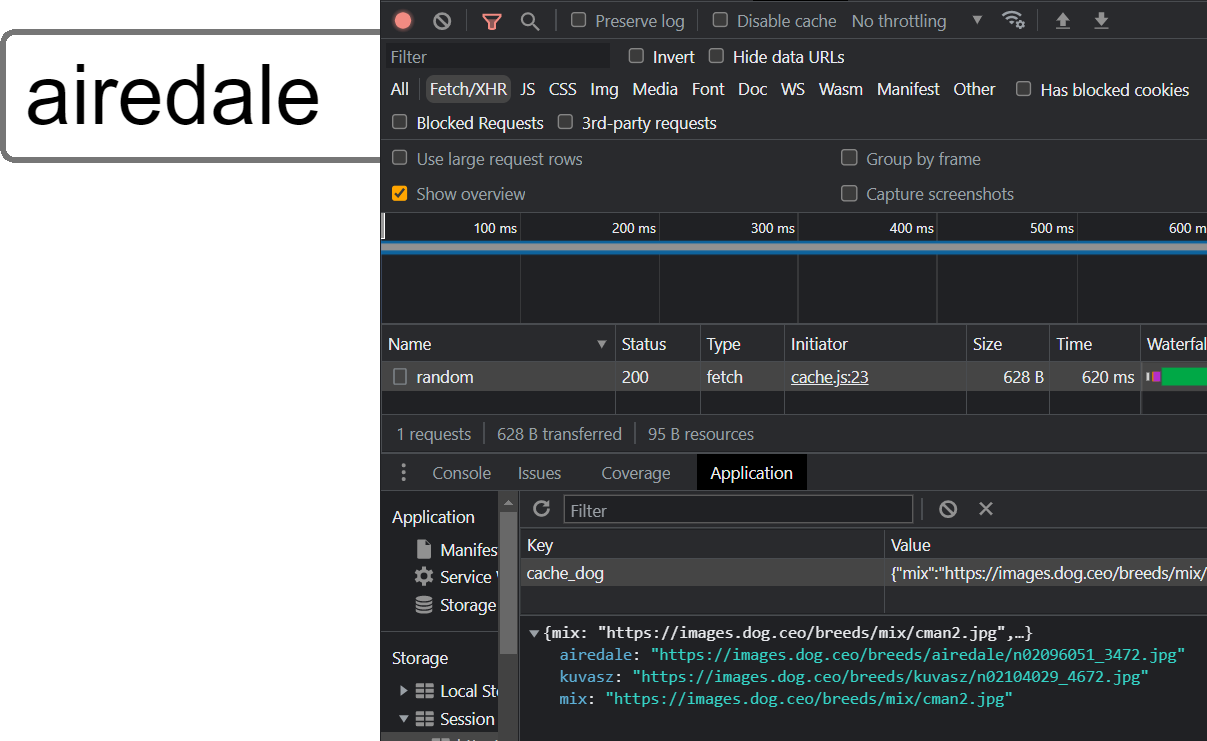This screenshot has width=1207, height=741.
Task: Select the Manifest file icon item
Action: (x=456, y=549)
